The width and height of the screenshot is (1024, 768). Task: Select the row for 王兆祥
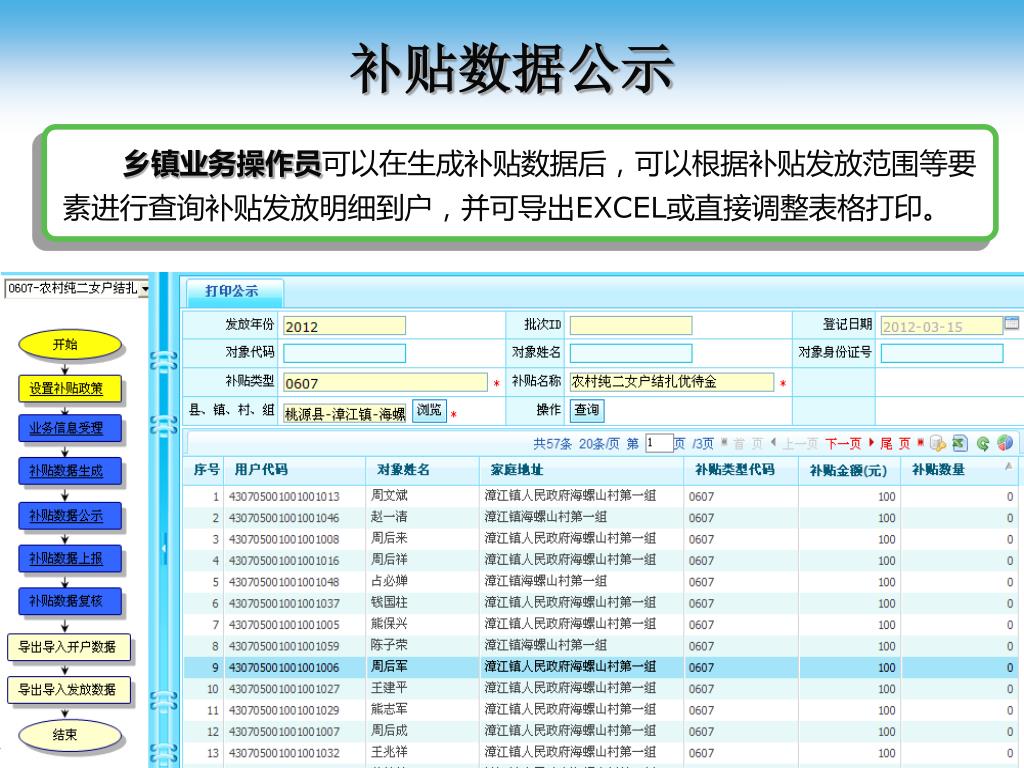(x=601, y=753)
